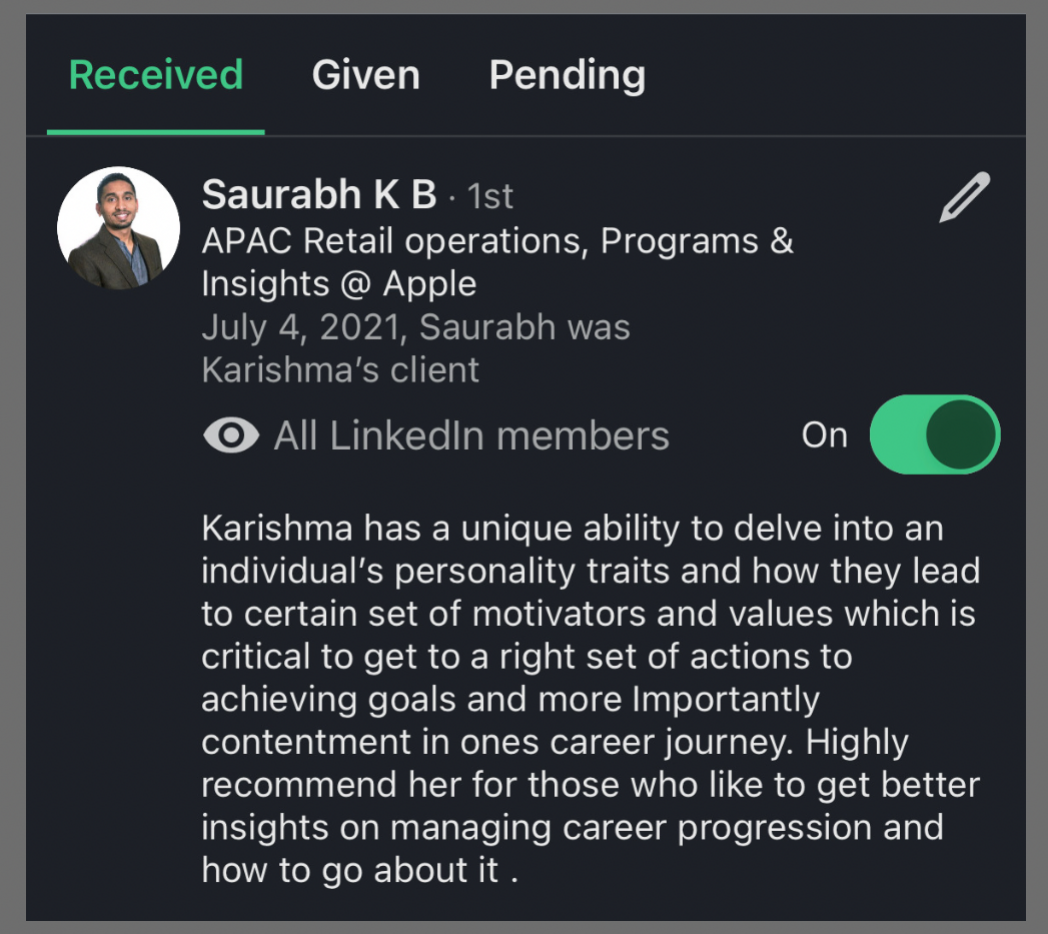Click the July 4, 2021 date line
This screenshot has height=934, width=1048.
[x=415, y=327]
